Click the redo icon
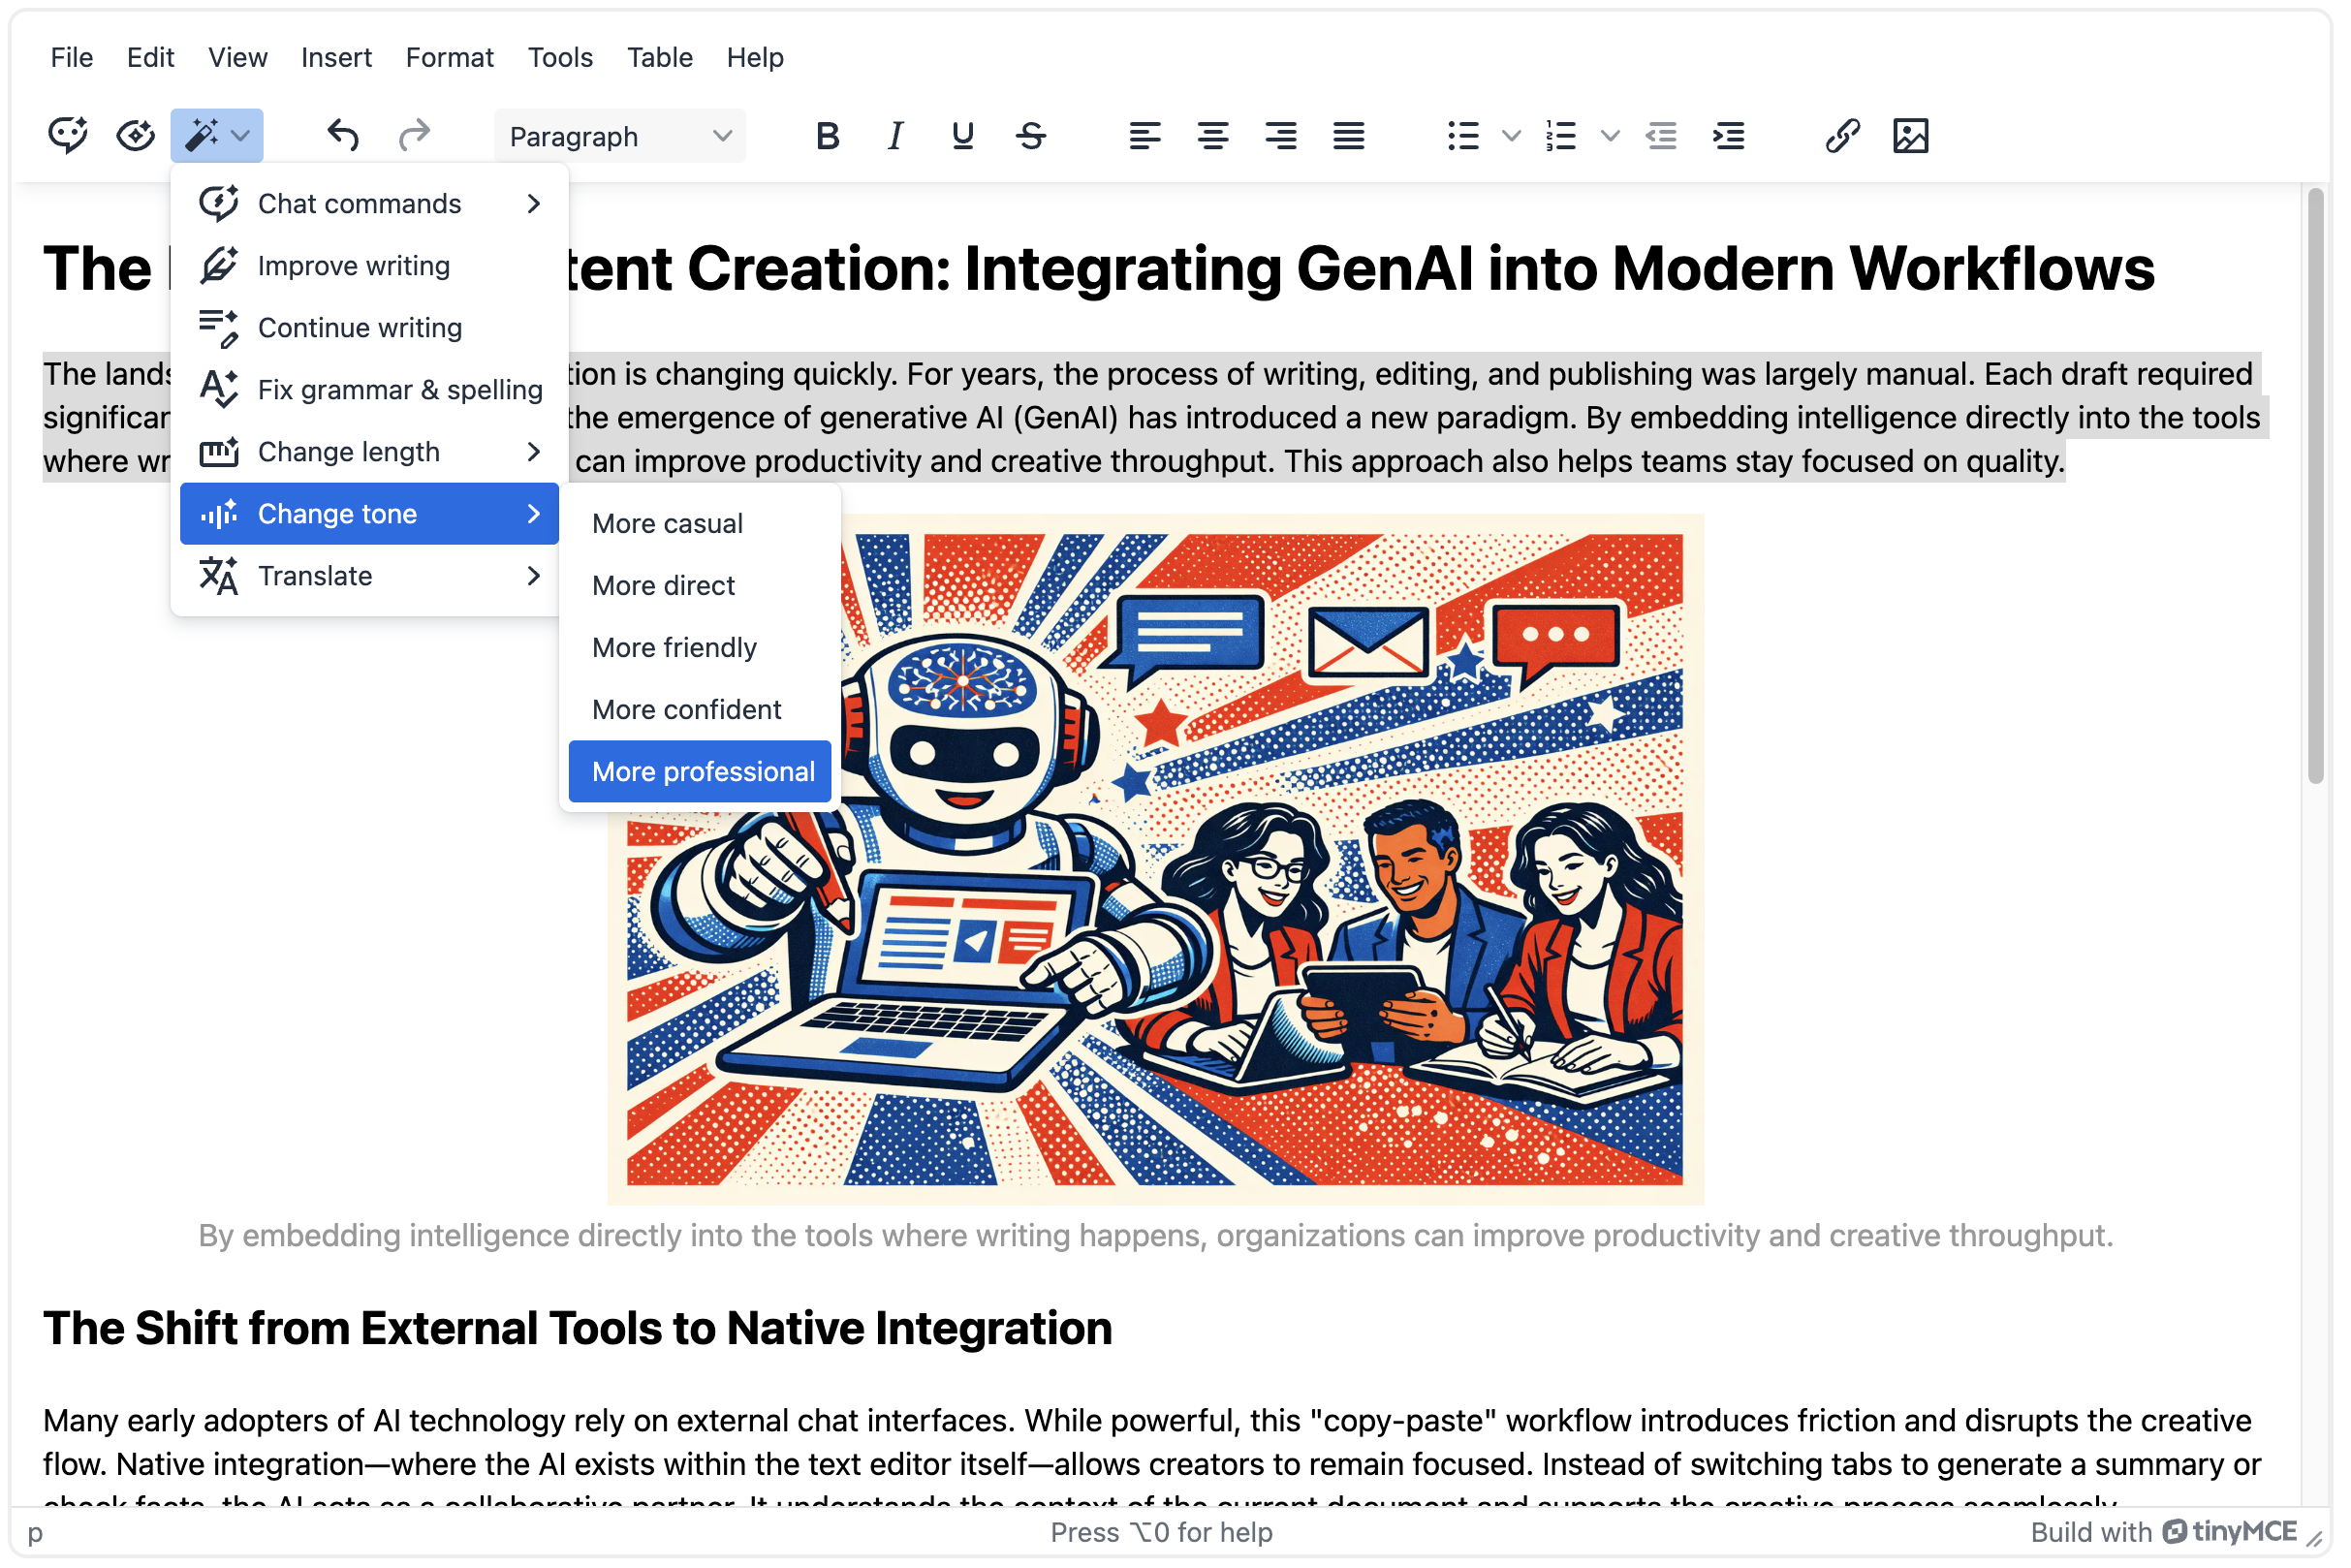 [414, 135]
